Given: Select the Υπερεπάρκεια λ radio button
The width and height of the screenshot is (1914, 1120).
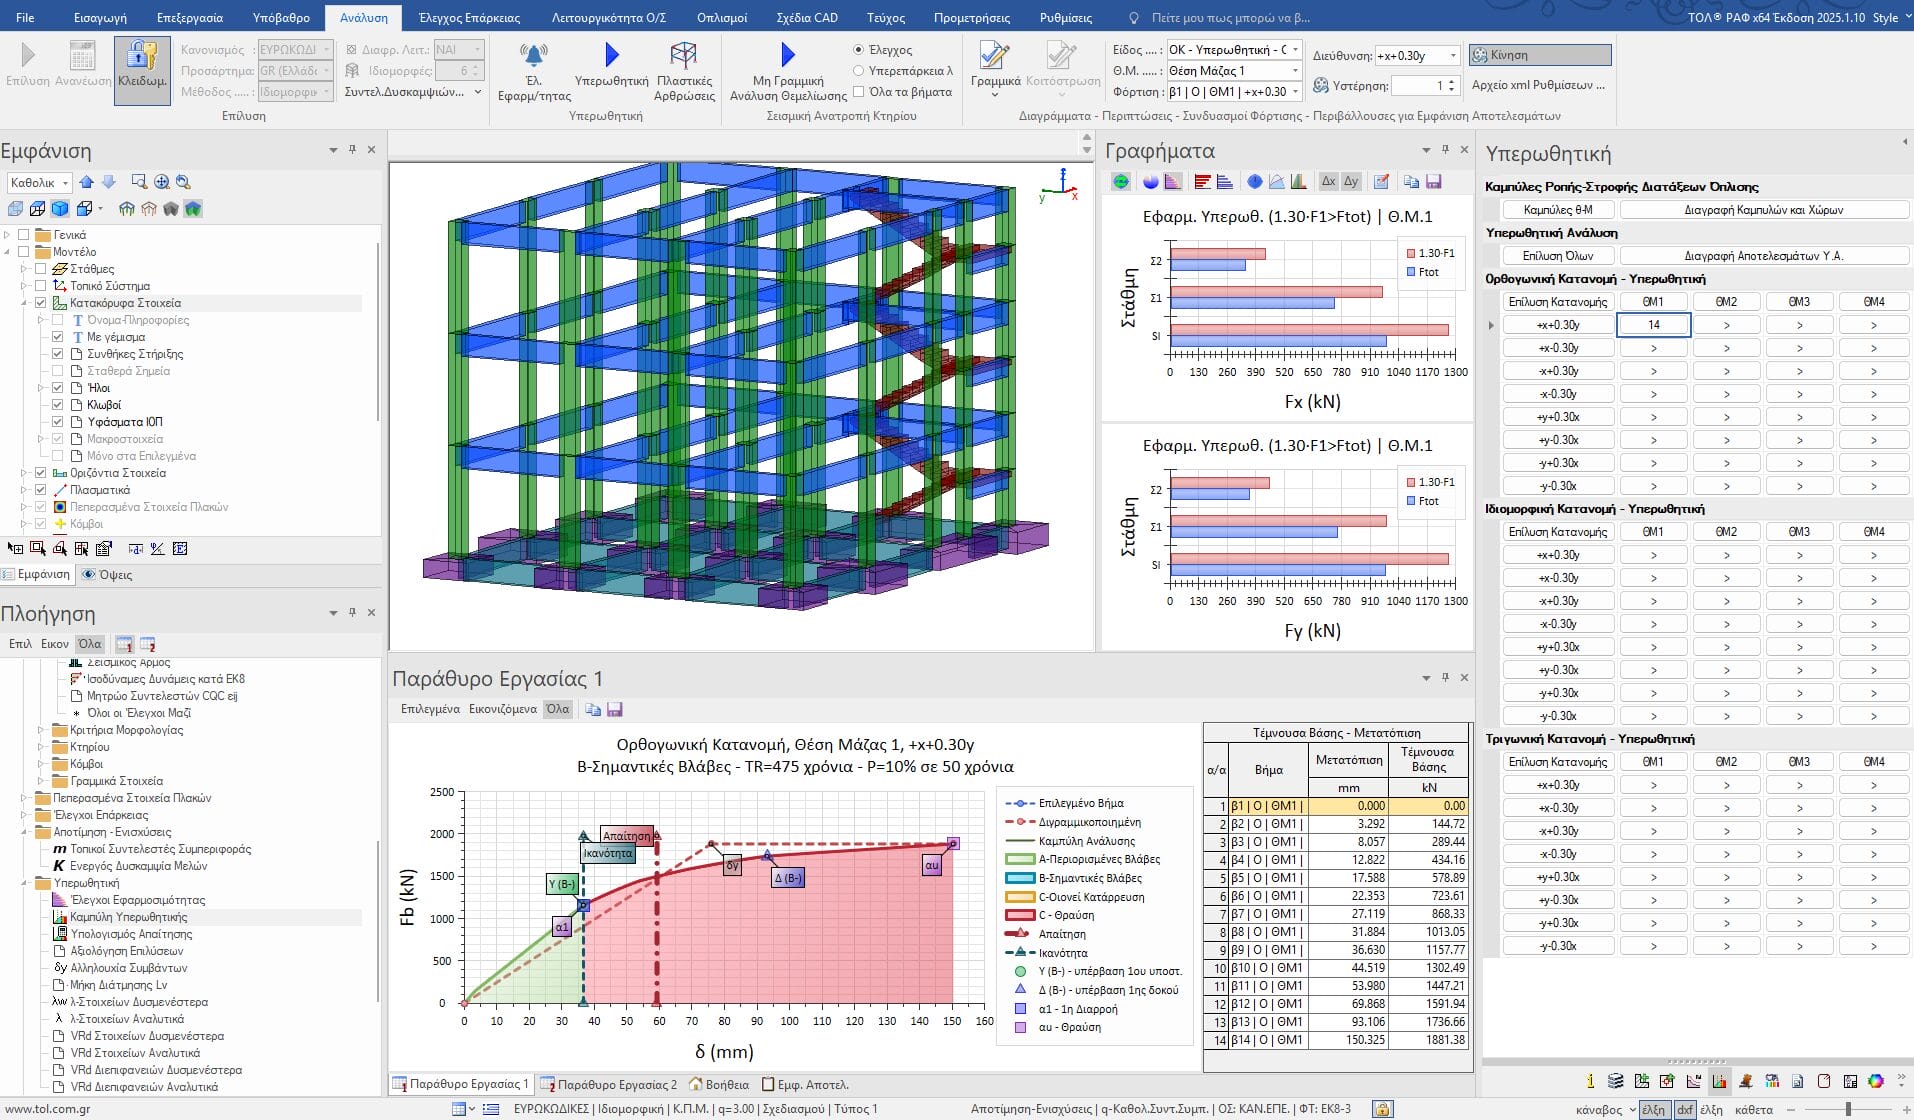Looking at the screenshot, I should coord(858,71).
